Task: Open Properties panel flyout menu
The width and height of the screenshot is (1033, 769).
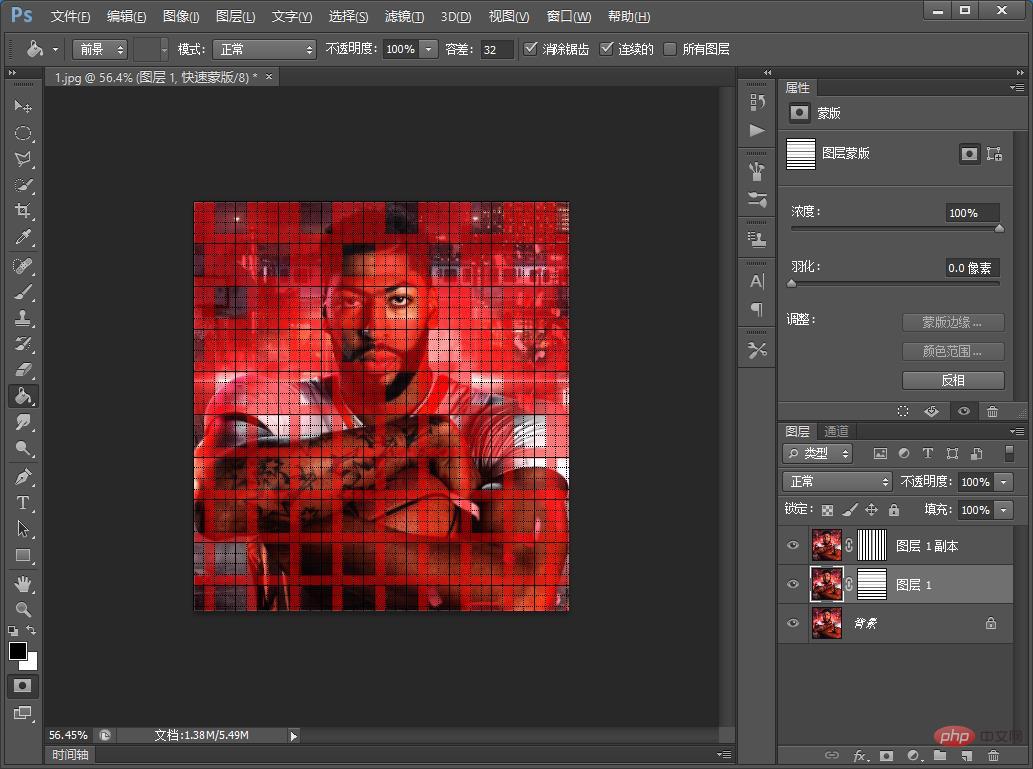Action: coord(1017,88)
